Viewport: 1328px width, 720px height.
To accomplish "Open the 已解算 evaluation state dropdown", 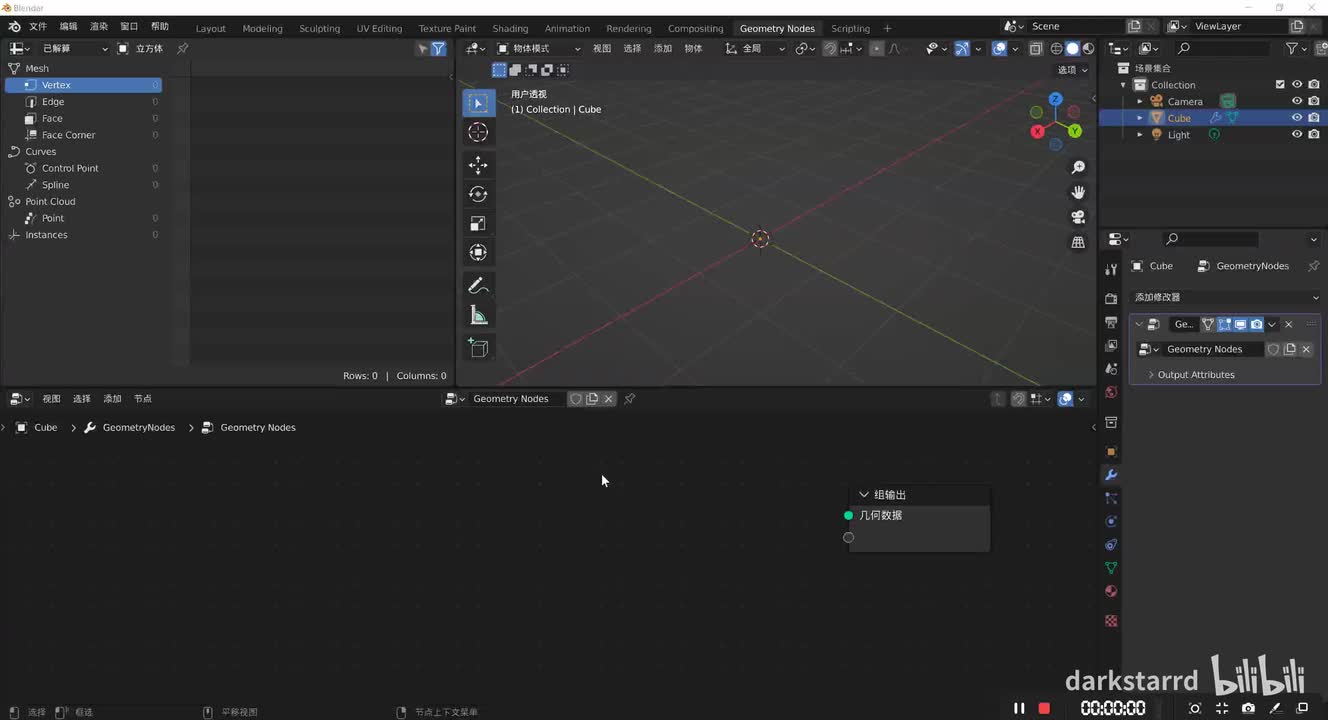I will [75, 48].
